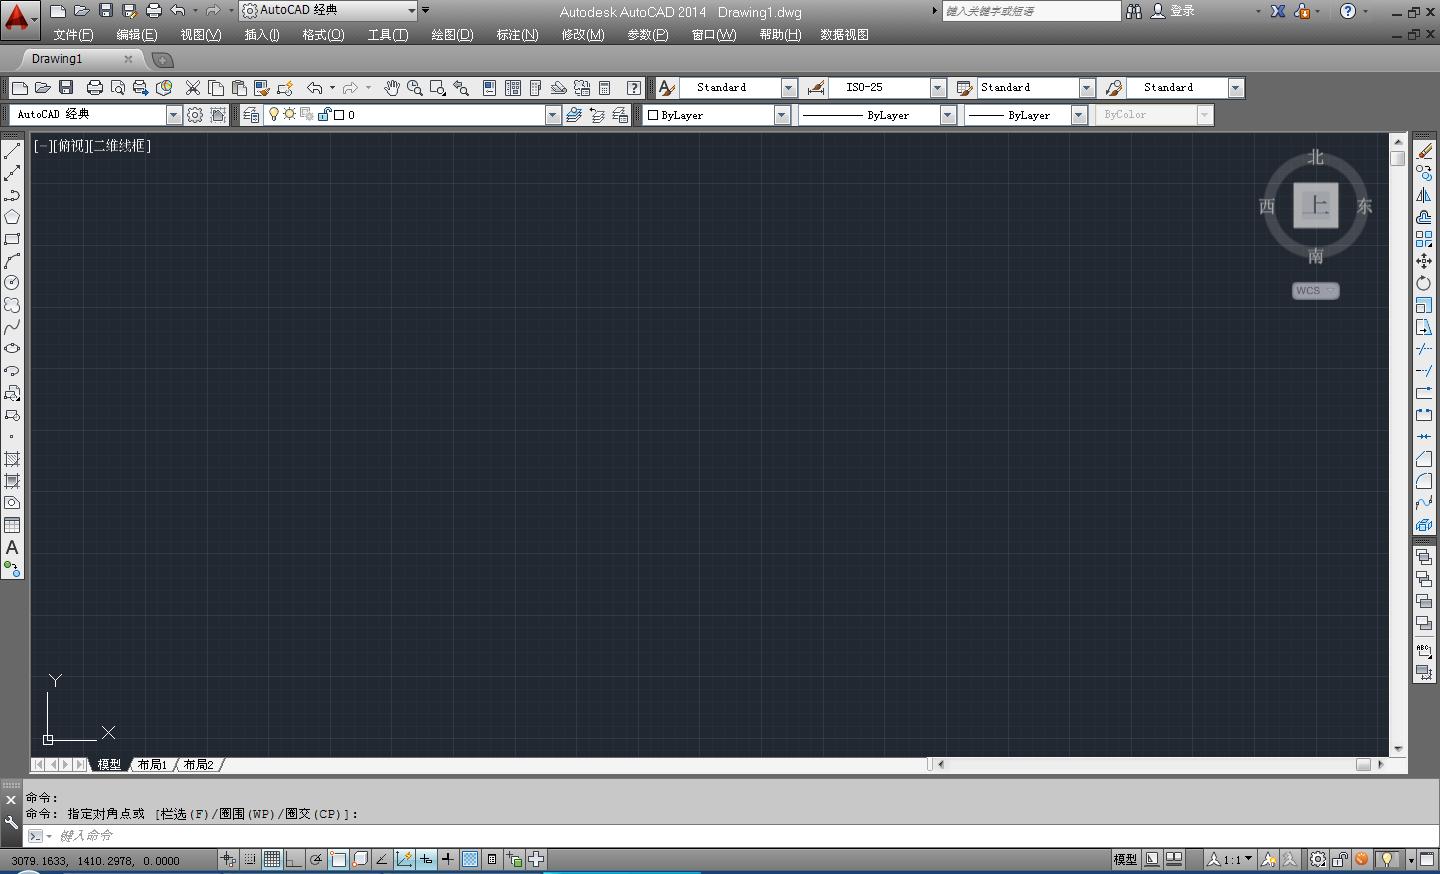Save the drawing with the Standard toolbar disk icon
The image size is (1440, 874).
[x=66, y=88]
